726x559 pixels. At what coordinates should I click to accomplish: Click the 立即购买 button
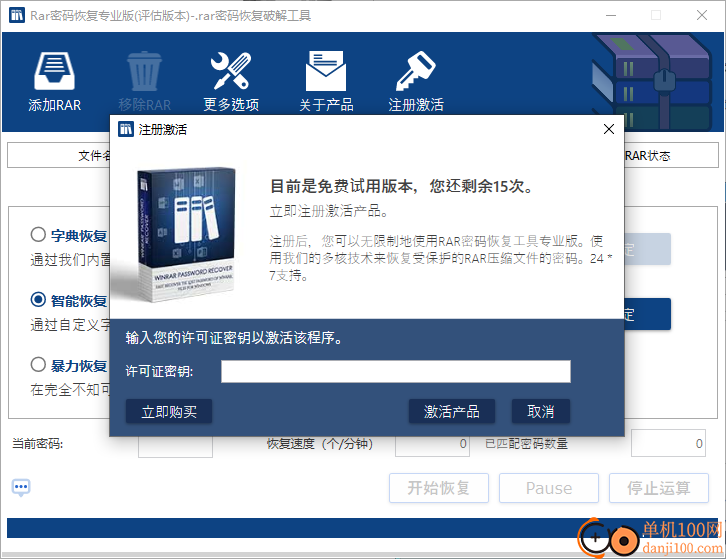[x=169, y=411]
